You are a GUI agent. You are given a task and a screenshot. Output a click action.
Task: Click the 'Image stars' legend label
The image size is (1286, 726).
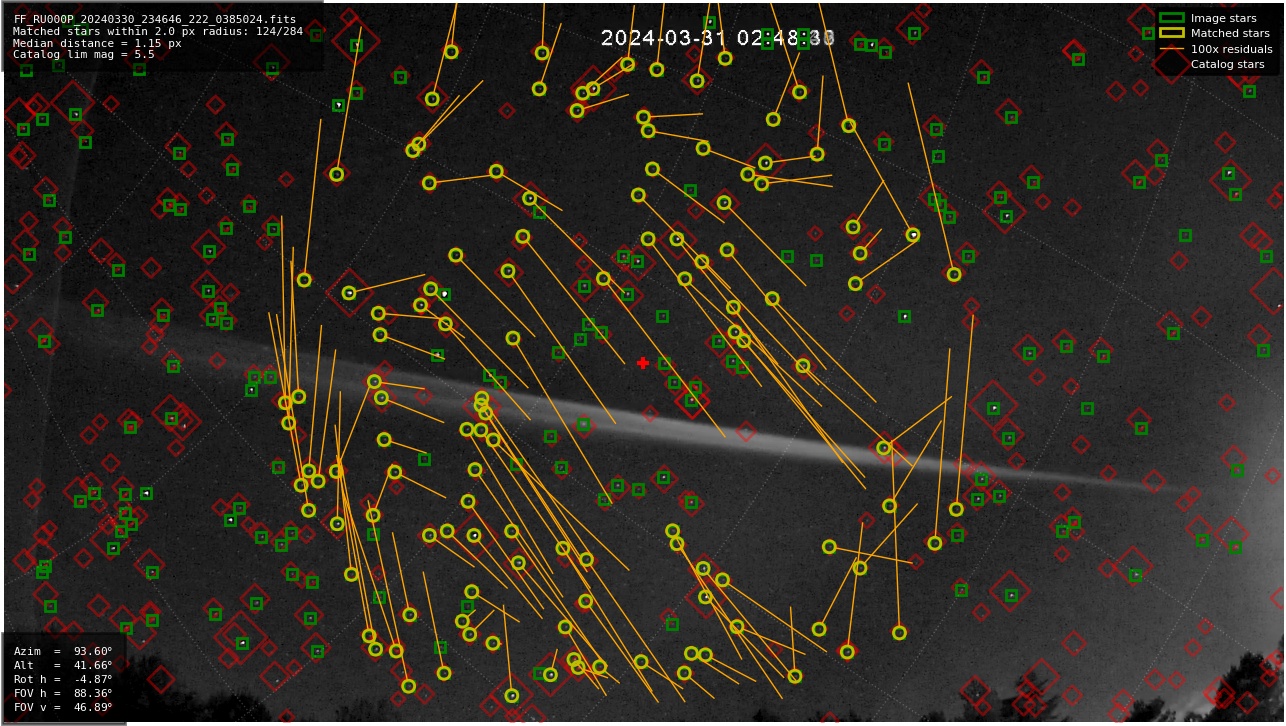(1223, 18)
